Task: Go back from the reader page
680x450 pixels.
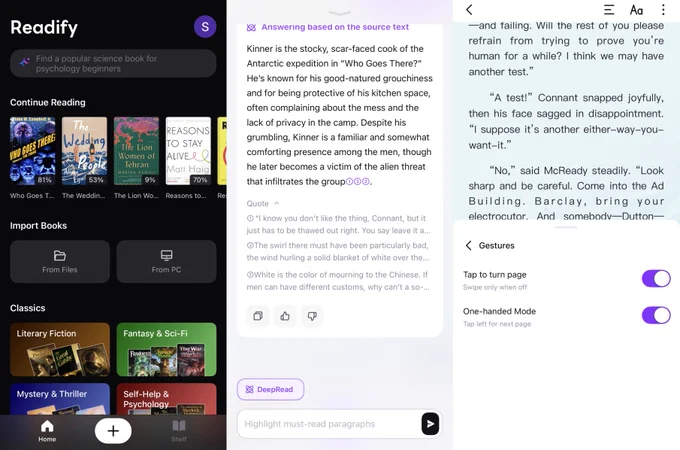Action: (469, 10)
